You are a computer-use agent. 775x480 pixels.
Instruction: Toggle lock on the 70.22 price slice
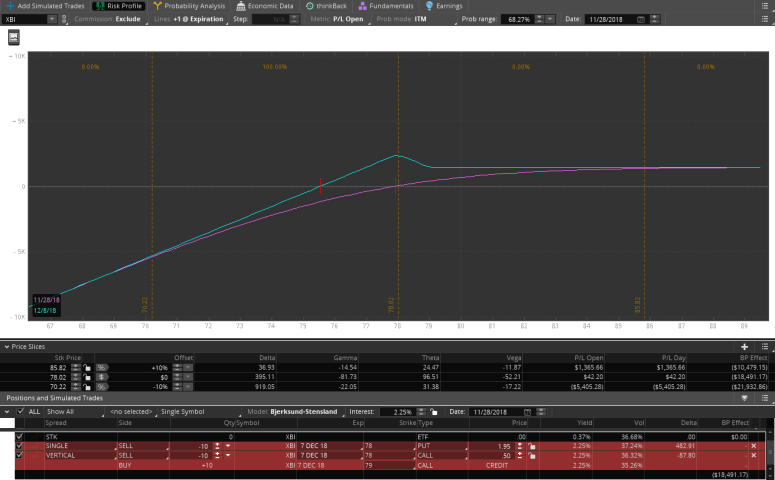point(87,387)
